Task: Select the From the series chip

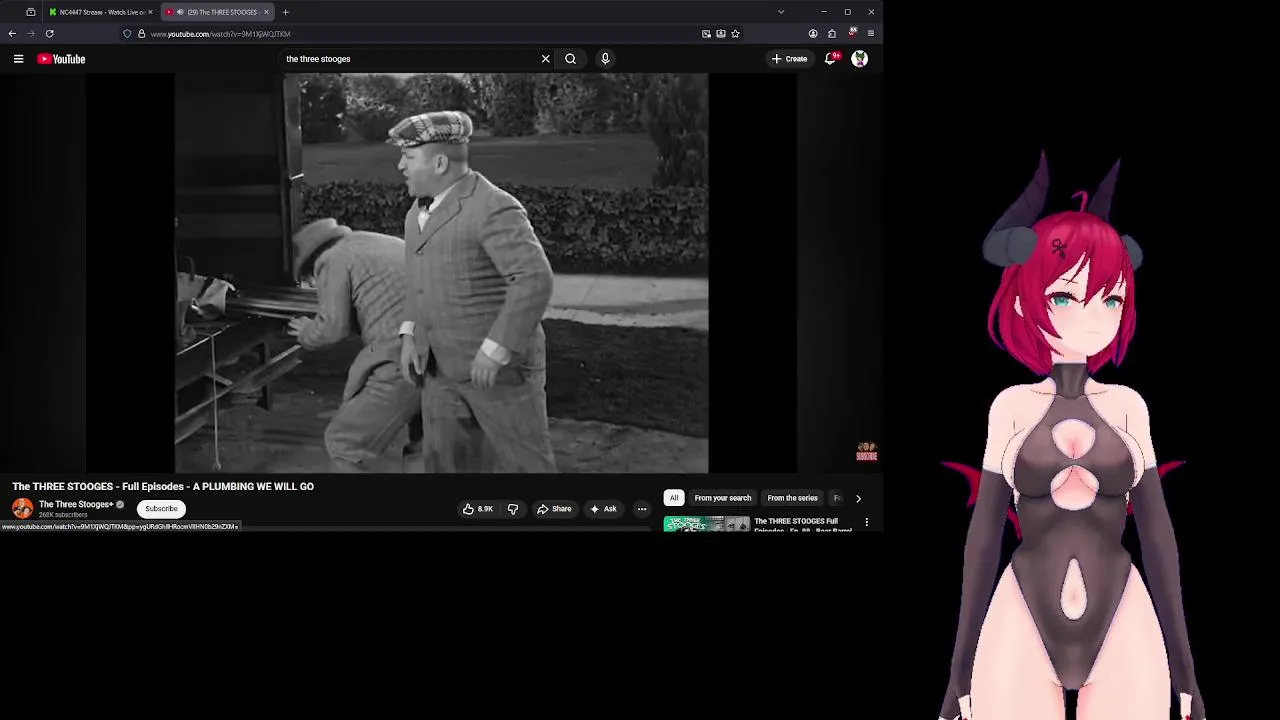Action: (792, 498)
